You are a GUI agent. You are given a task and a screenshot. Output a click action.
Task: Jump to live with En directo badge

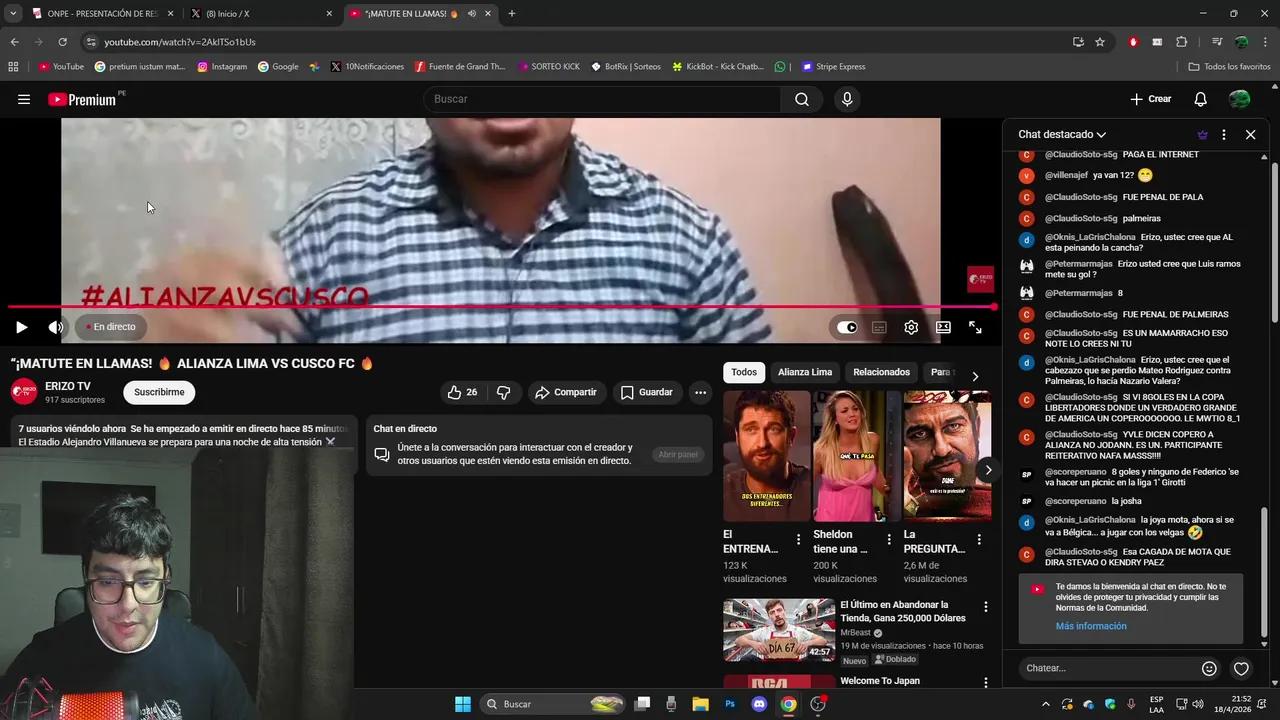110,327
